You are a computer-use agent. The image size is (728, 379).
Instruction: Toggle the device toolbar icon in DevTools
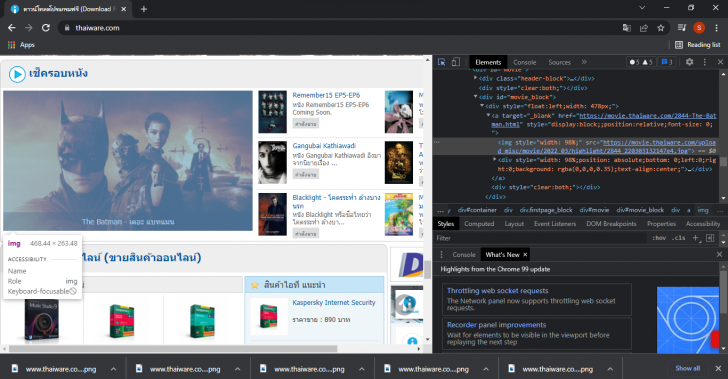pyautogui.click(x=455, y=62)
